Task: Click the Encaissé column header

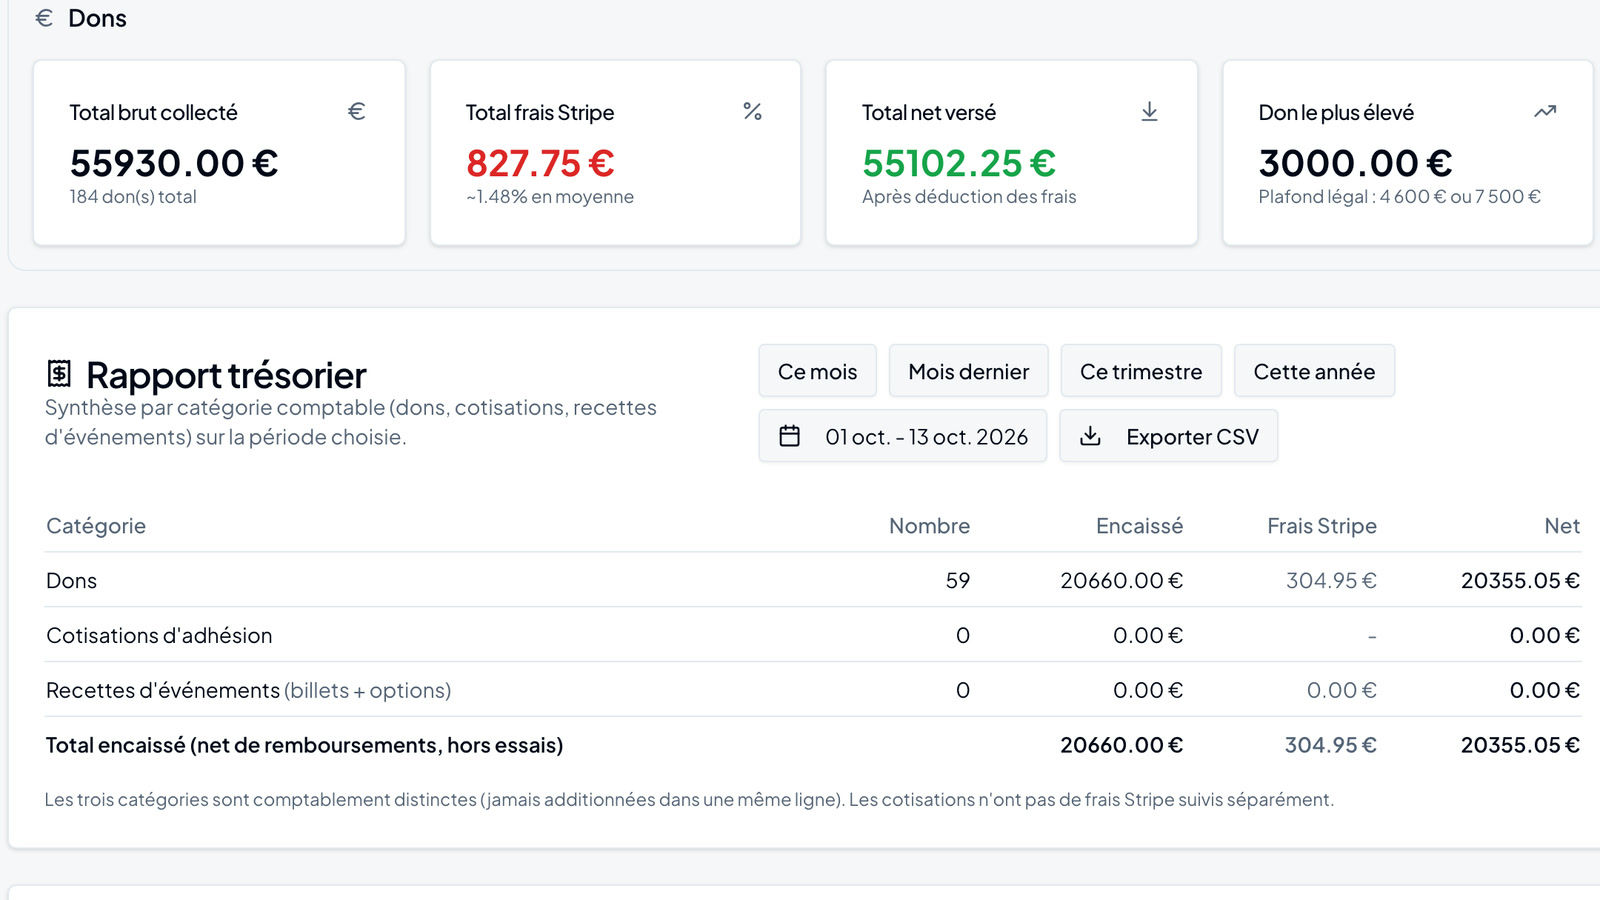Action: 1139,526
